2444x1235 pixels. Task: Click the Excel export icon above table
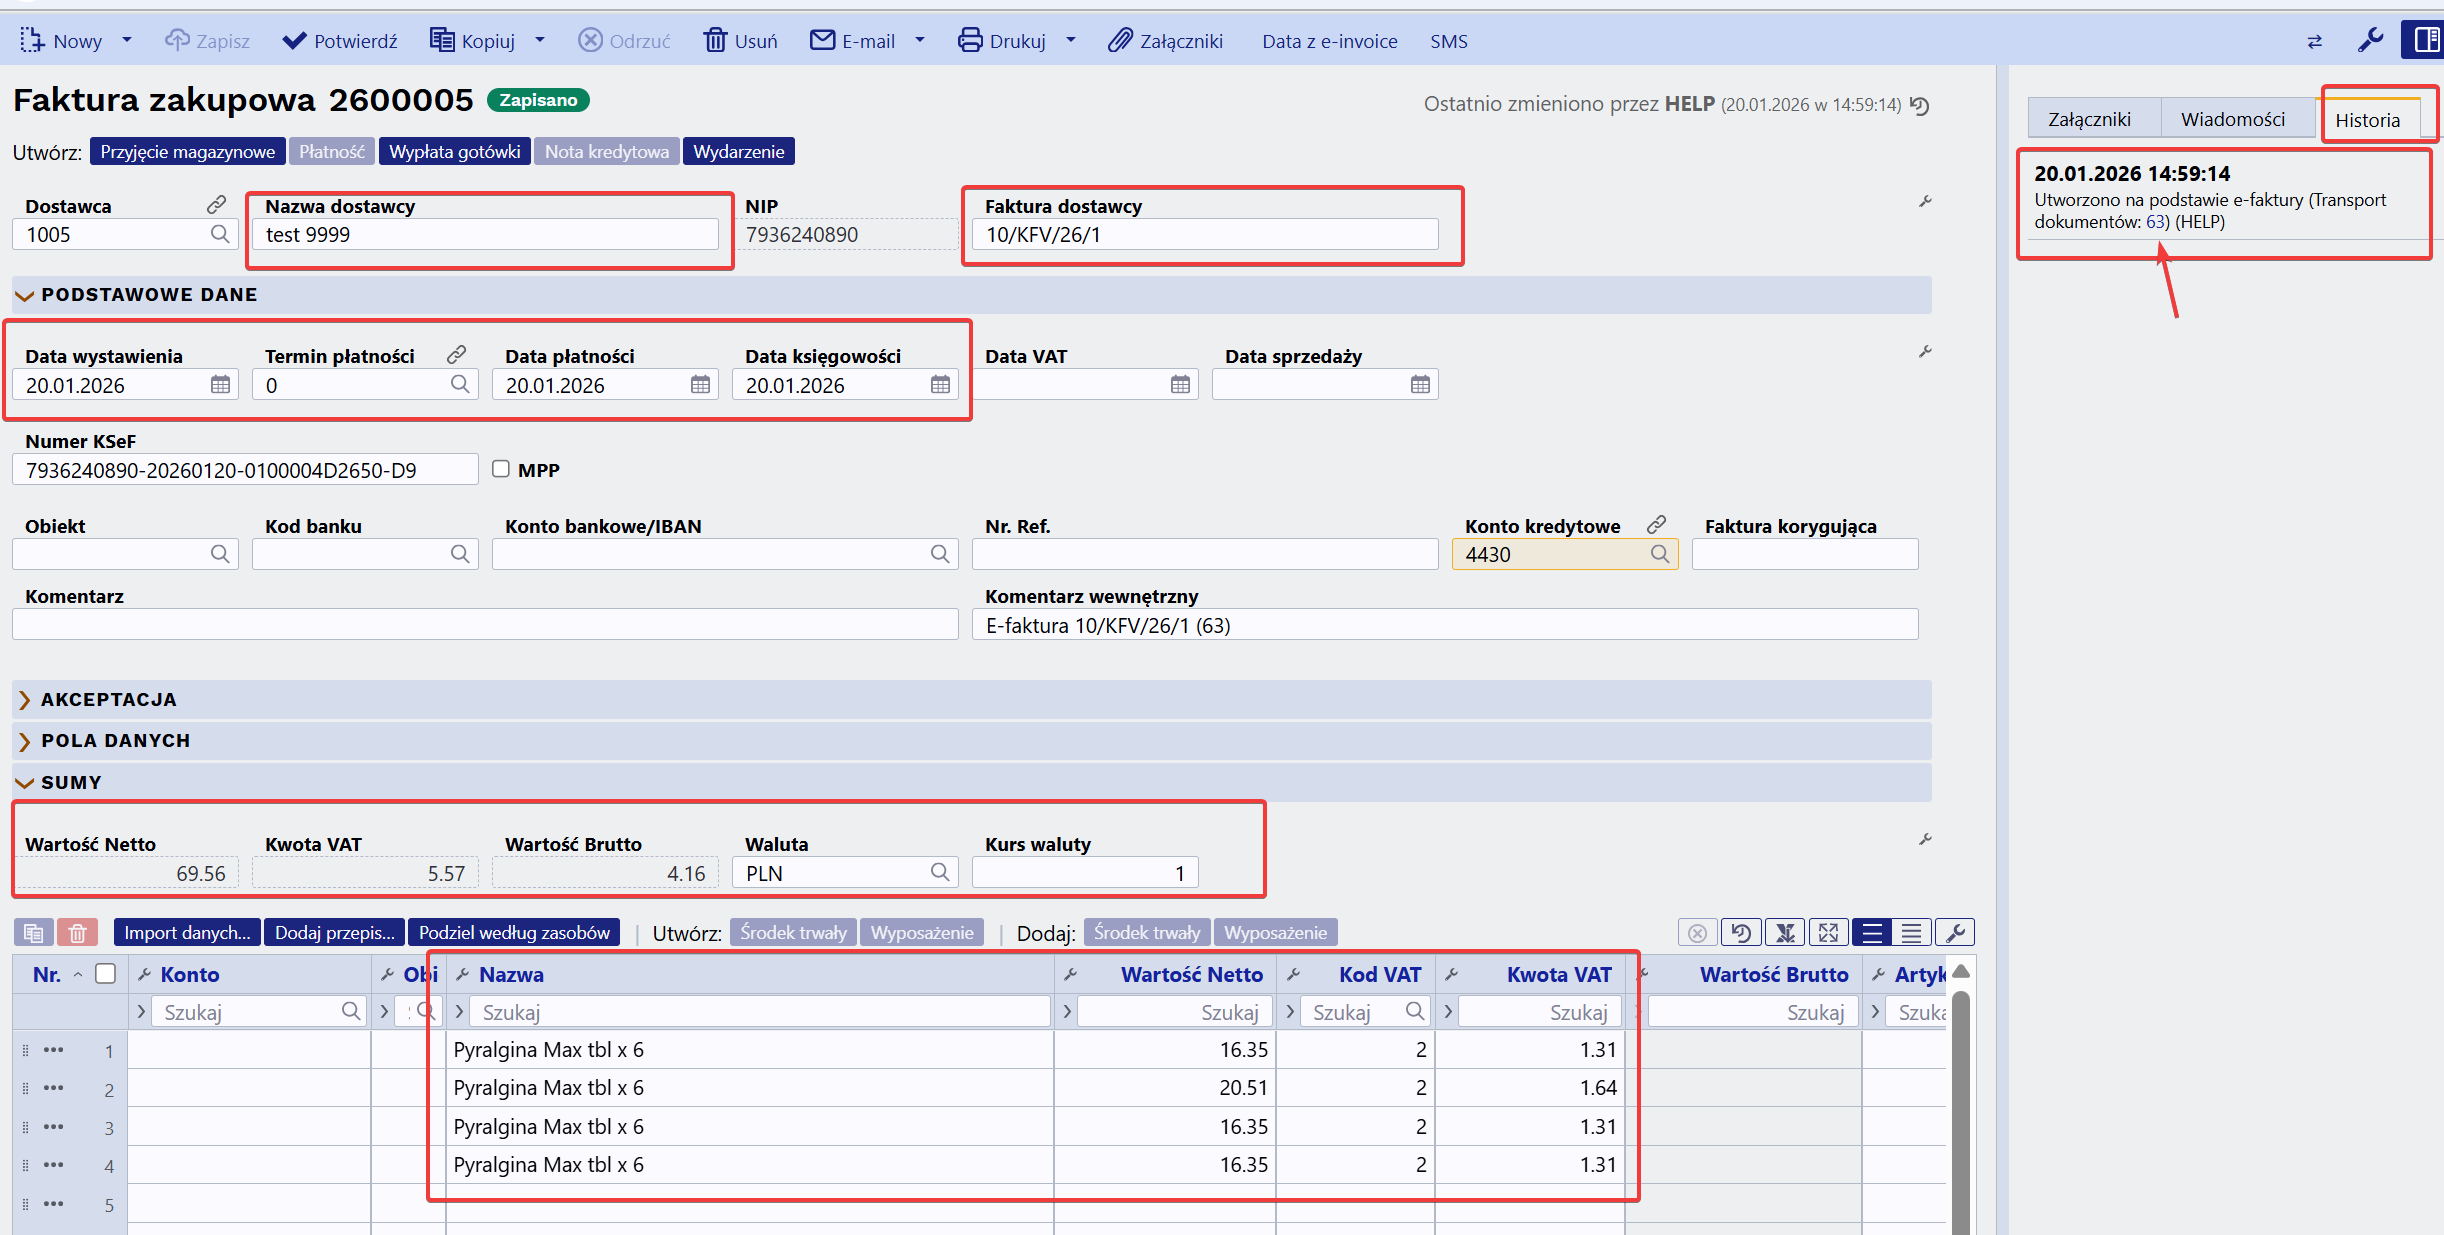[x=1785, y=933]
